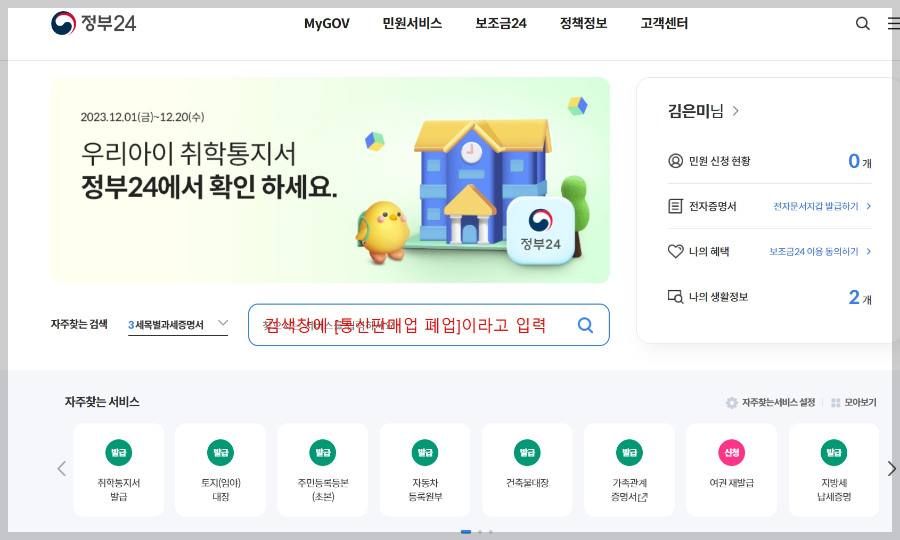The image size is (900, 540).
Task: Click the 민원 신청 현황 person icon
Action: coord(676,161)
